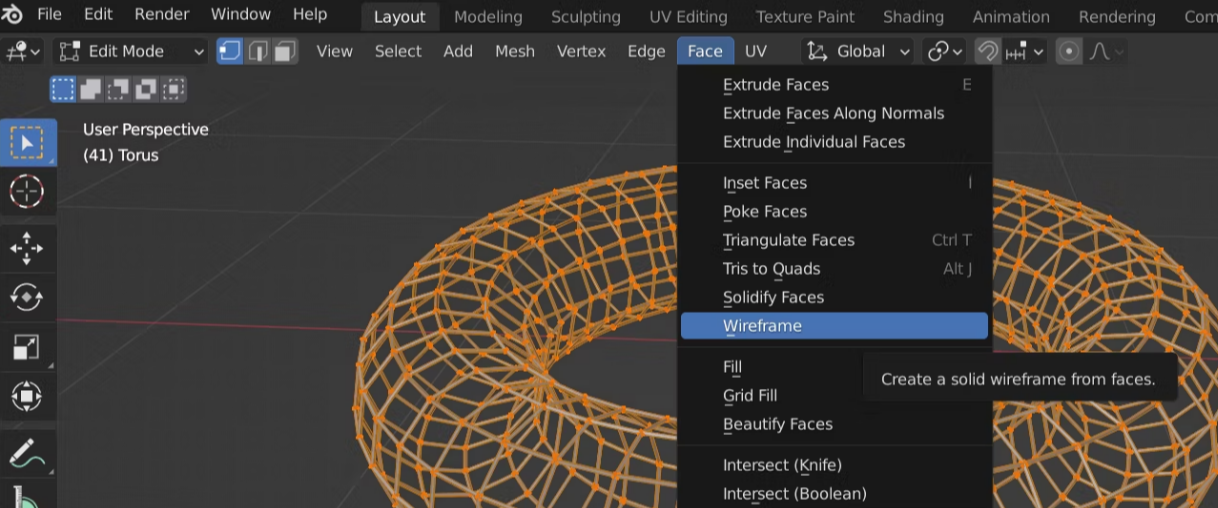Open the Select menu
The height and width of the screenshot is (508, 1218).
coord(398,52)
